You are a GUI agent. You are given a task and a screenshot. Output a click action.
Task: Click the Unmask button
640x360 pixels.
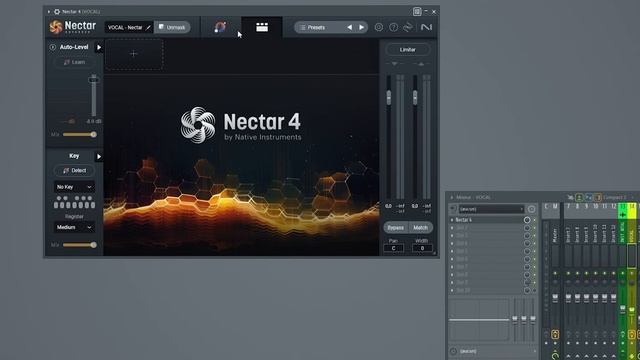tap(172, 27)
